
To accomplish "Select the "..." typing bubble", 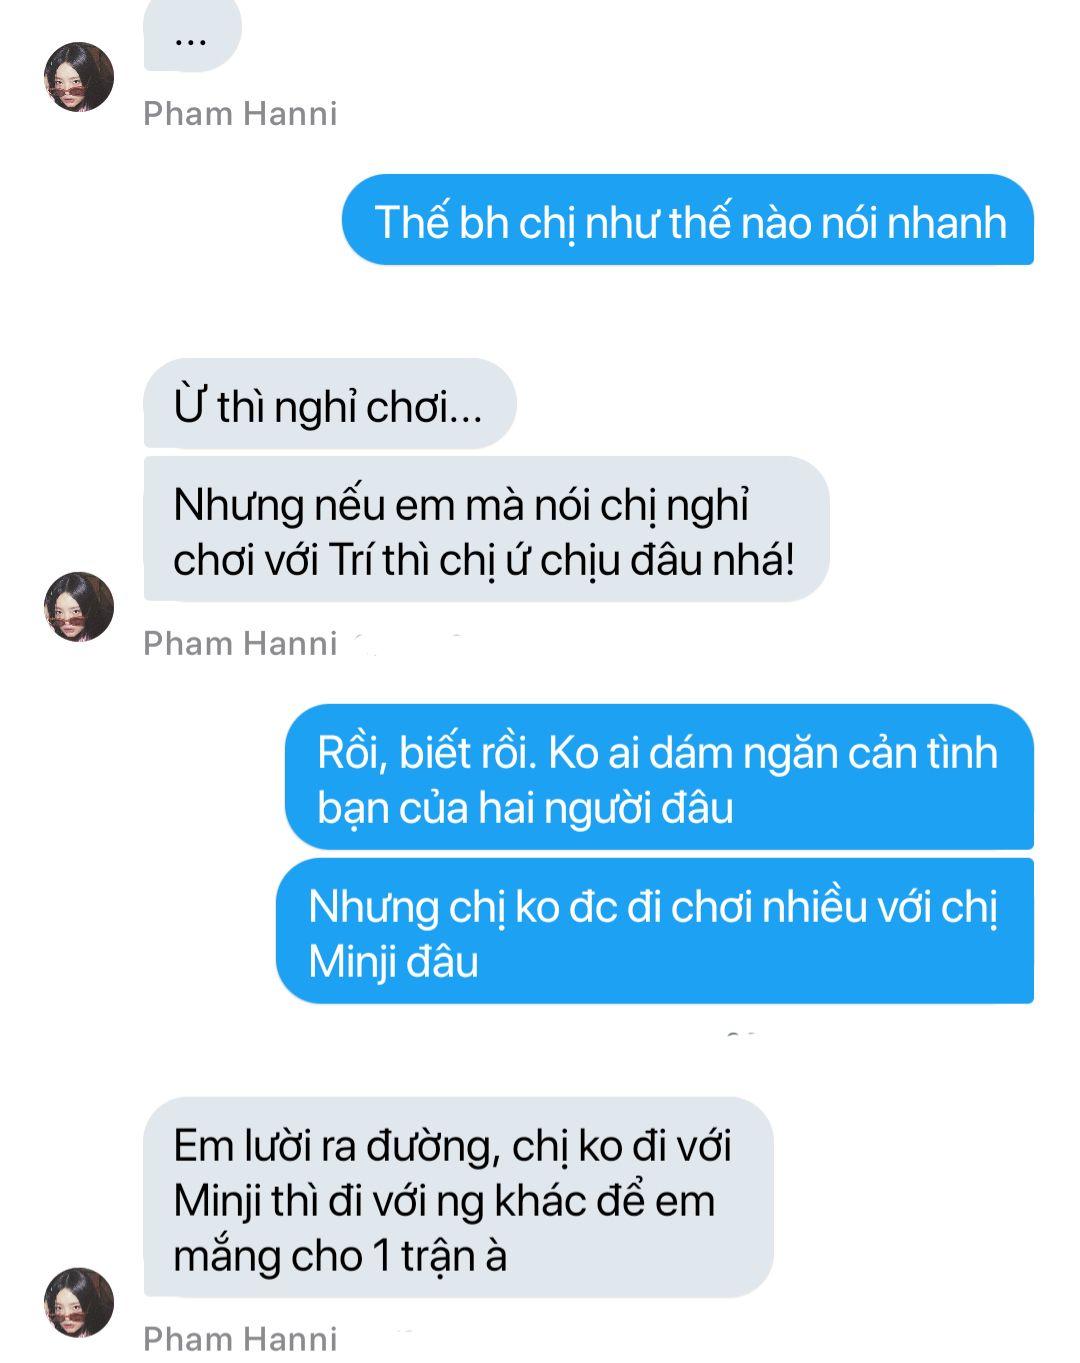I will point(192,36).
